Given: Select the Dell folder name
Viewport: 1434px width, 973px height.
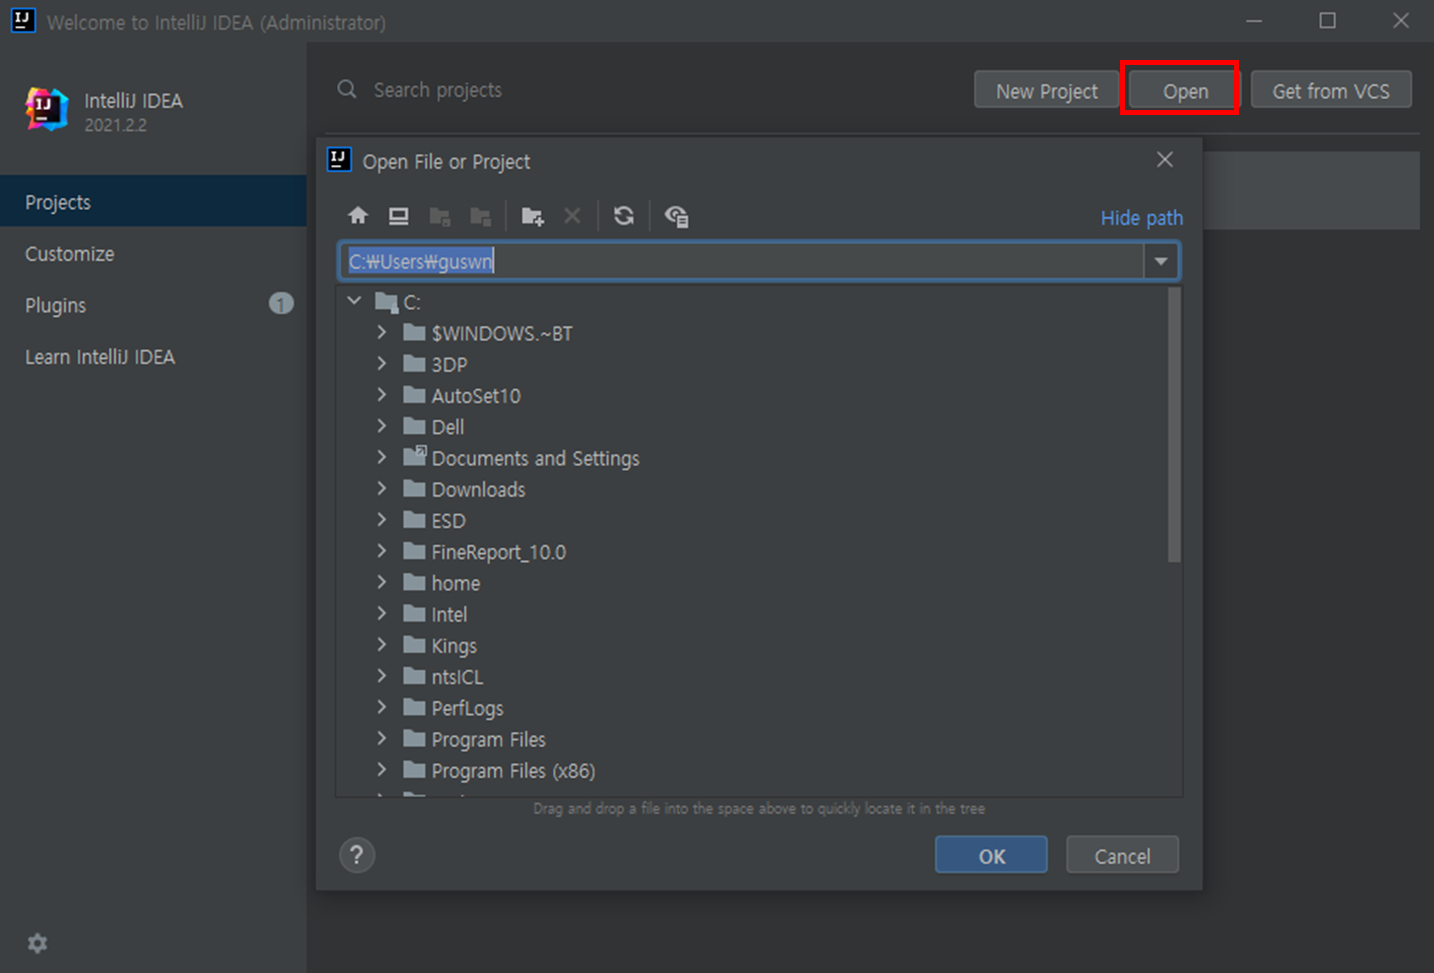Looking at the screenshot, I should pos(447,427).
